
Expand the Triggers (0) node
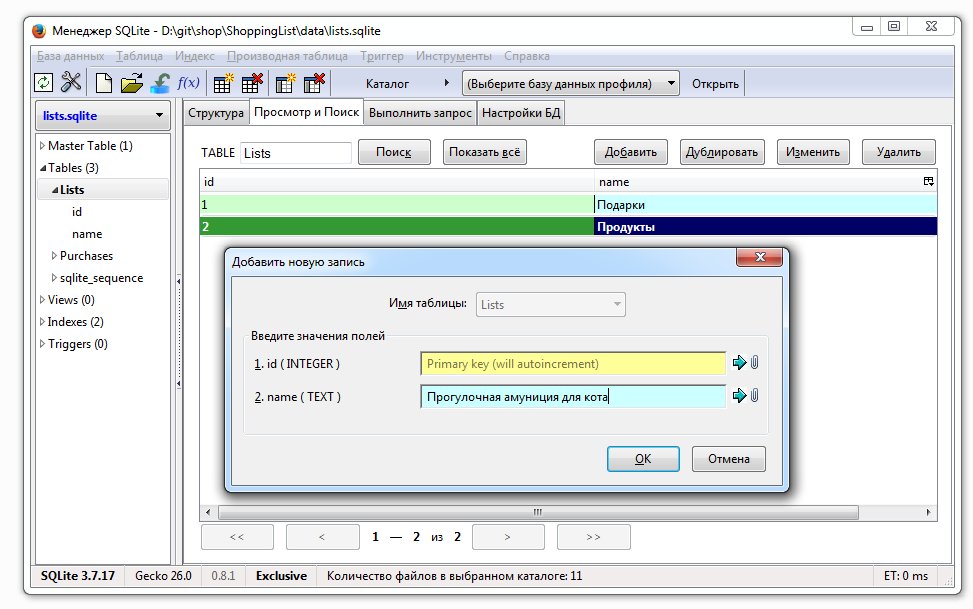click(x=42, y=344)
